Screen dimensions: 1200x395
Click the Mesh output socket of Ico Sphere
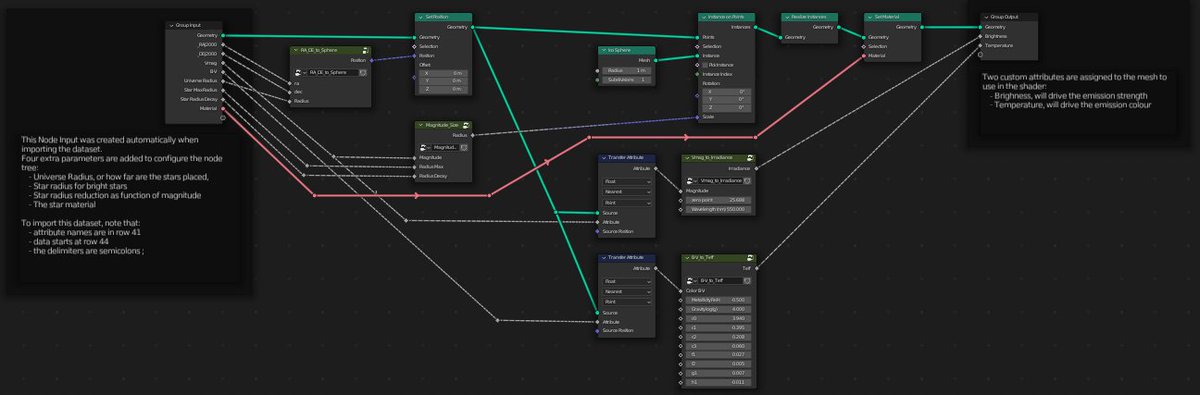(x=656, y=59)
